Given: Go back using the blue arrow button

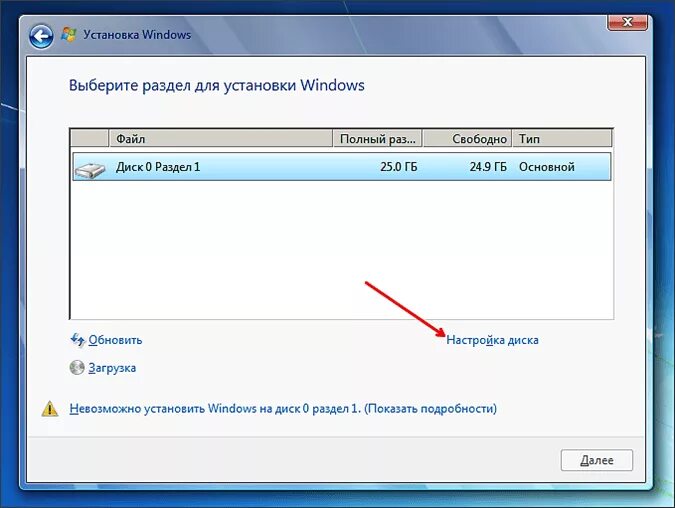Looking at the screenshot, I should (41, 36).
